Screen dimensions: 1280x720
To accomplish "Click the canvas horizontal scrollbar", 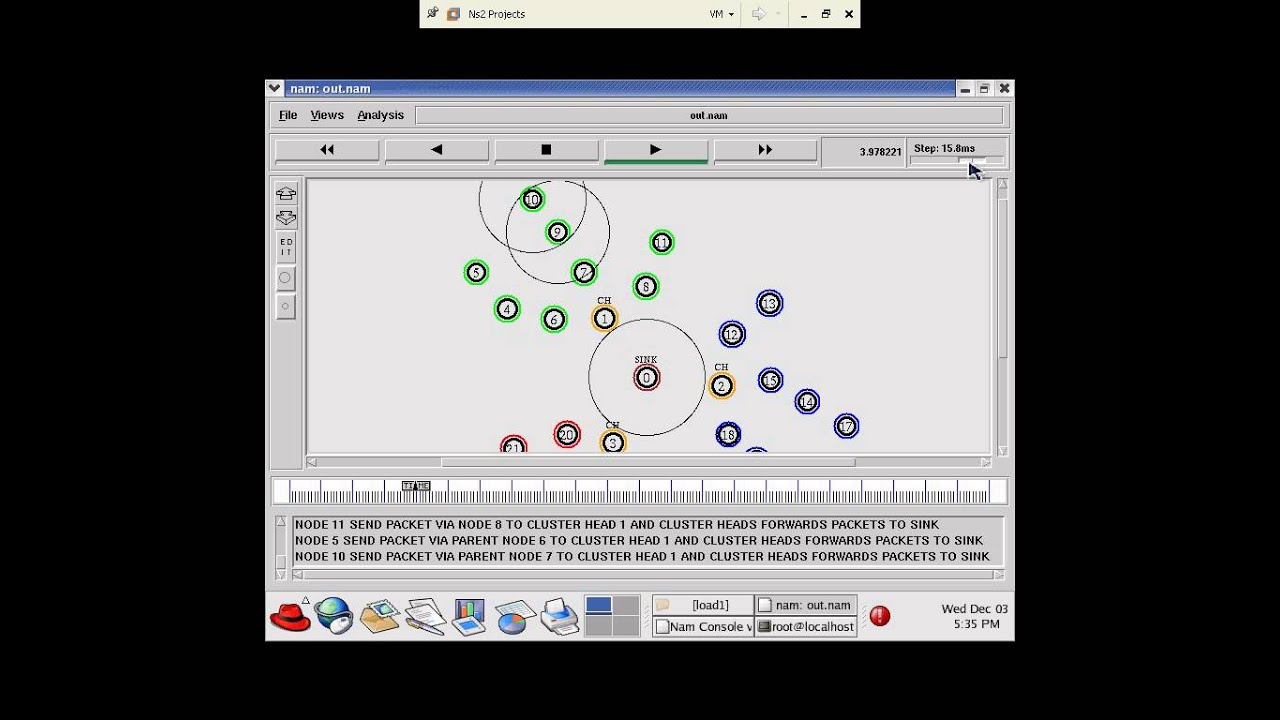I will click(648, 462).
